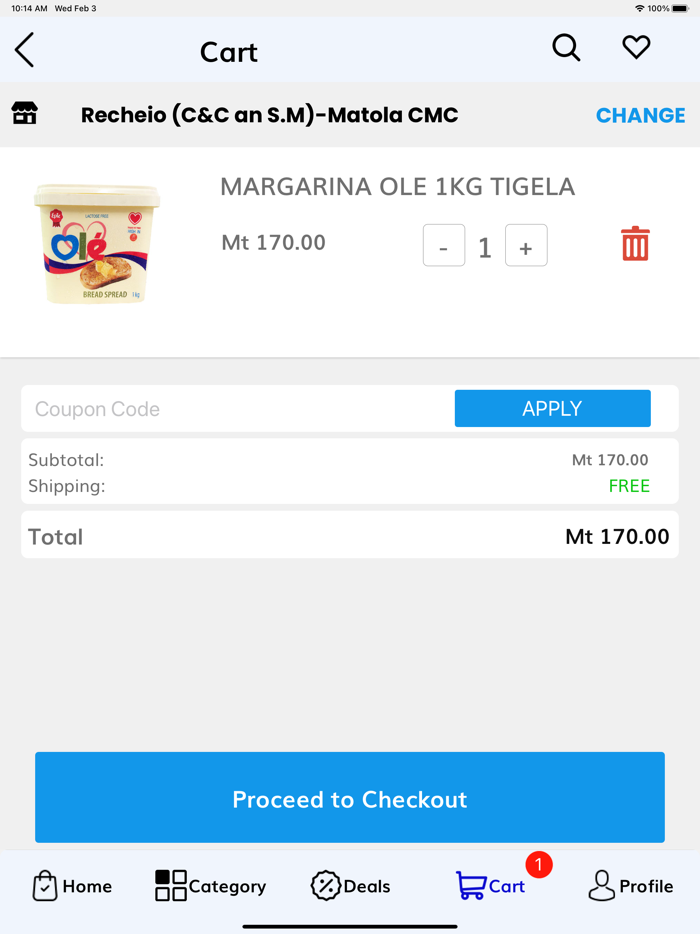The height and width of the screenshot is (934, 700).
Task: Open Home from the bottom navigation
Action: (72, 886)
